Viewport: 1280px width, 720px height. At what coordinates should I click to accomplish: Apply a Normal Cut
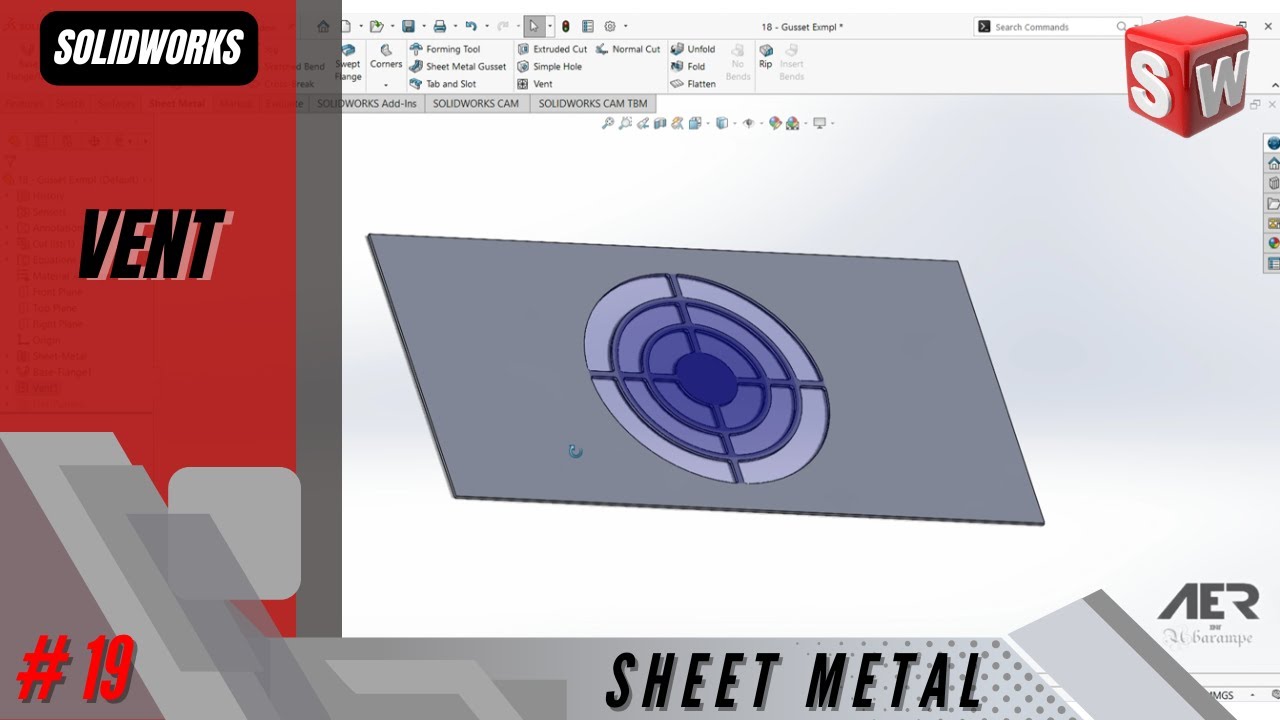(x=628, y=49)
